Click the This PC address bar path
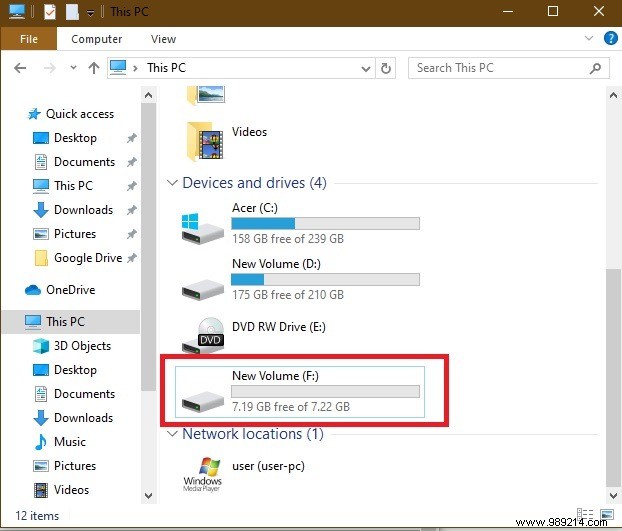 click(x=166, y=68)
